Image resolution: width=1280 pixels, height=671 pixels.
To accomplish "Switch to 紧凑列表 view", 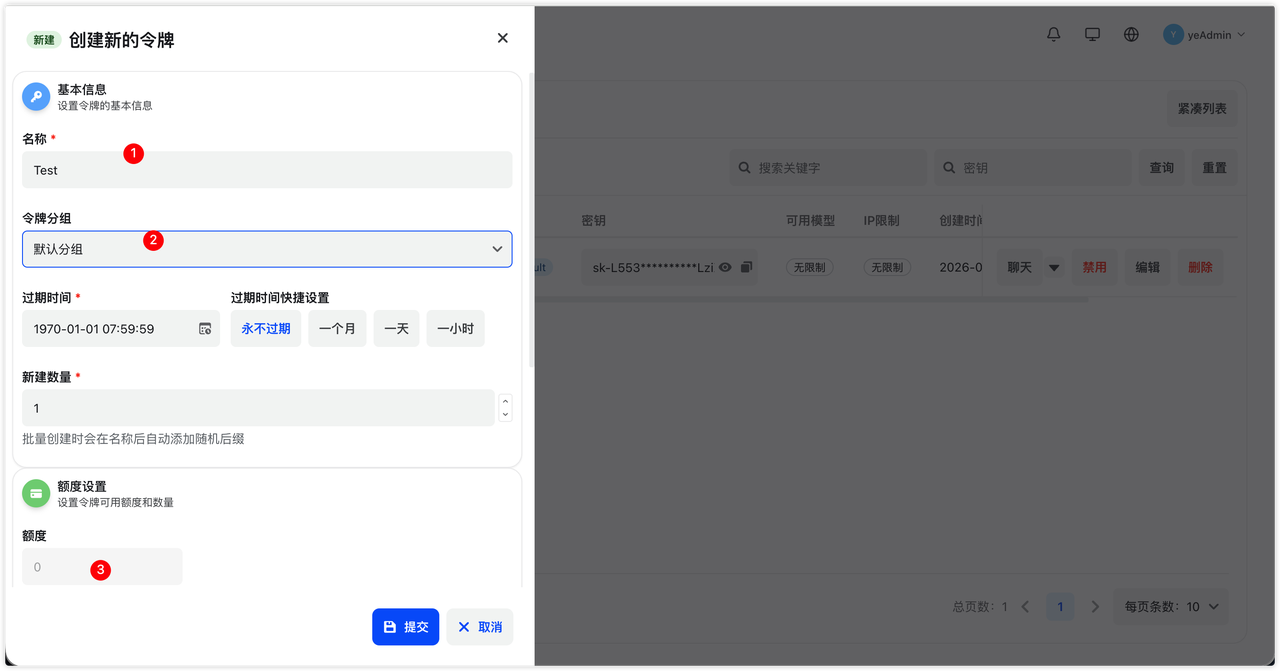I will point(1201,108).
